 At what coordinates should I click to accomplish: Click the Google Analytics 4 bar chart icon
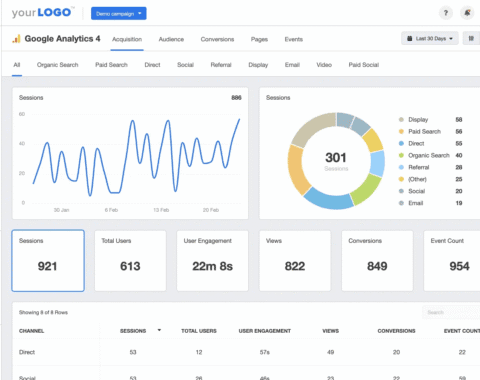(x=16, y=39)
